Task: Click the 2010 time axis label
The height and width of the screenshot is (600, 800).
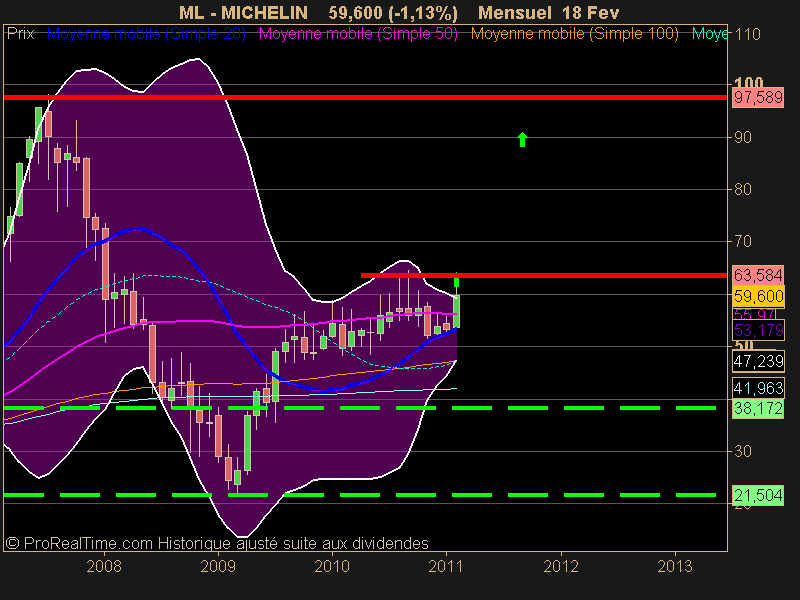Action: pos(332,566)
